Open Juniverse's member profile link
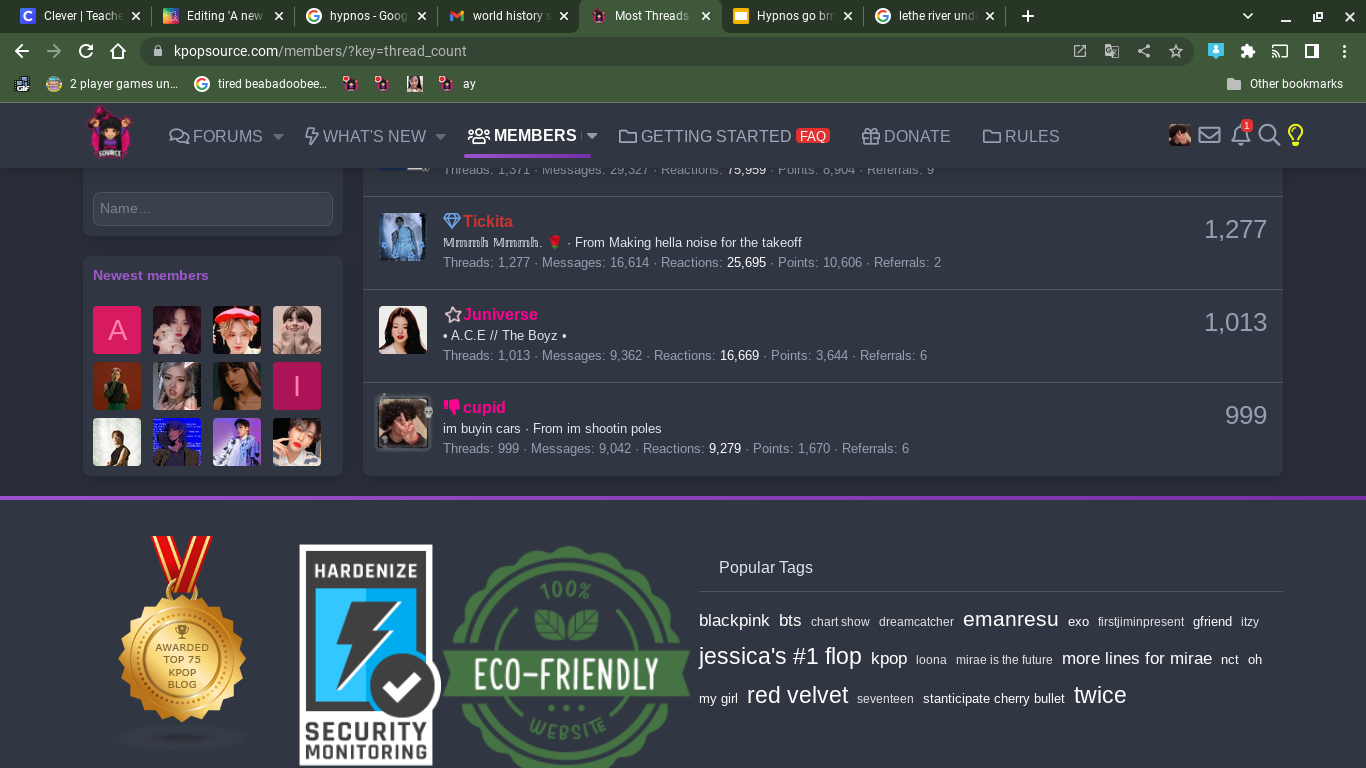 point(500,314)
